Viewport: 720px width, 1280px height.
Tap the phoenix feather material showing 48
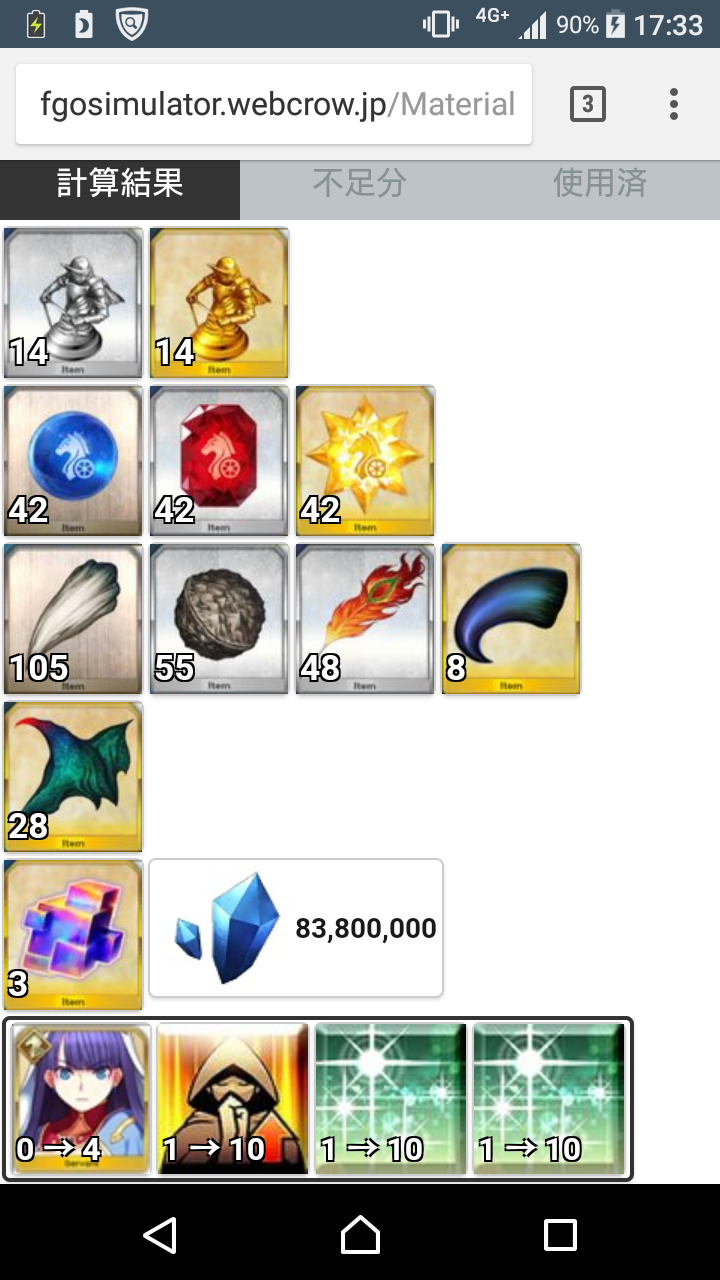[x=366, y=619]
